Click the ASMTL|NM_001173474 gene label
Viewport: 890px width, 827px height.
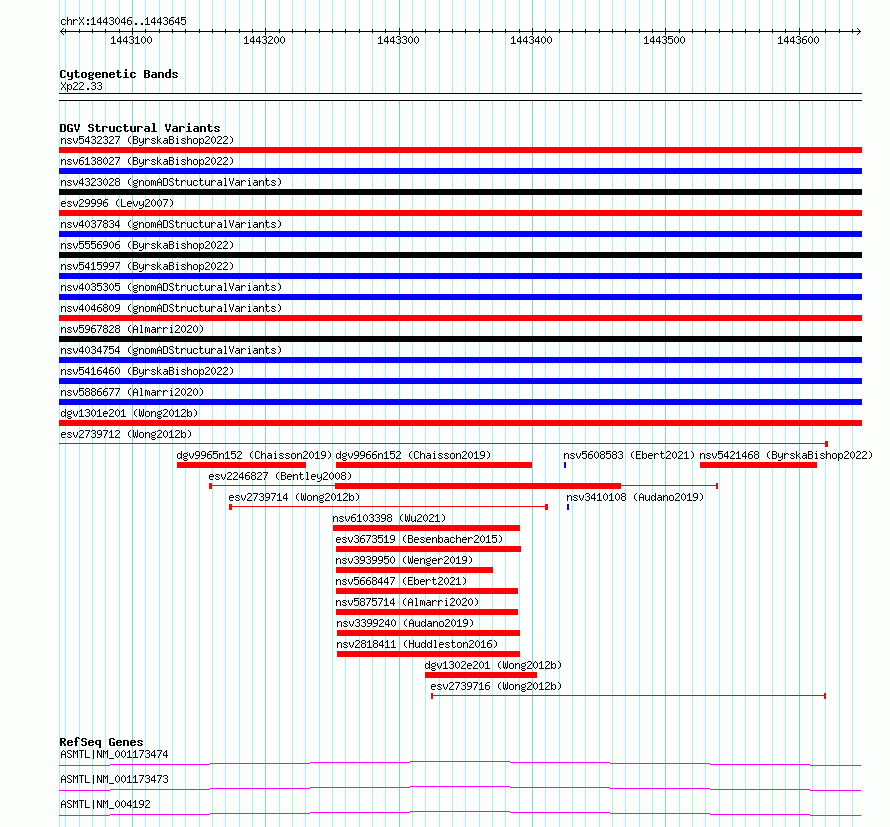tap(114, 754)
